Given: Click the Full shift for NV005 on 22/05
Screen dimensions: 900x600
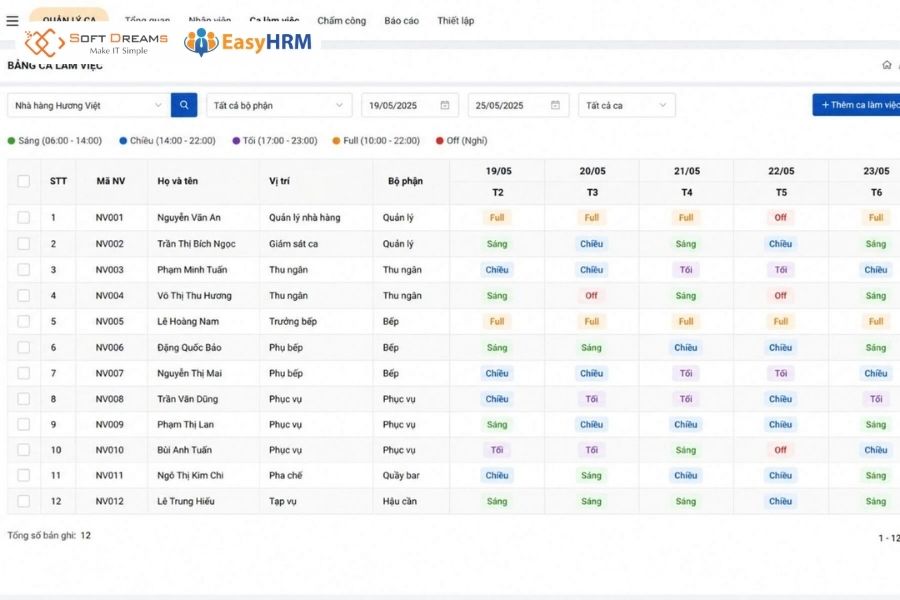Looking at the screenshot, I should pos(781,321).
